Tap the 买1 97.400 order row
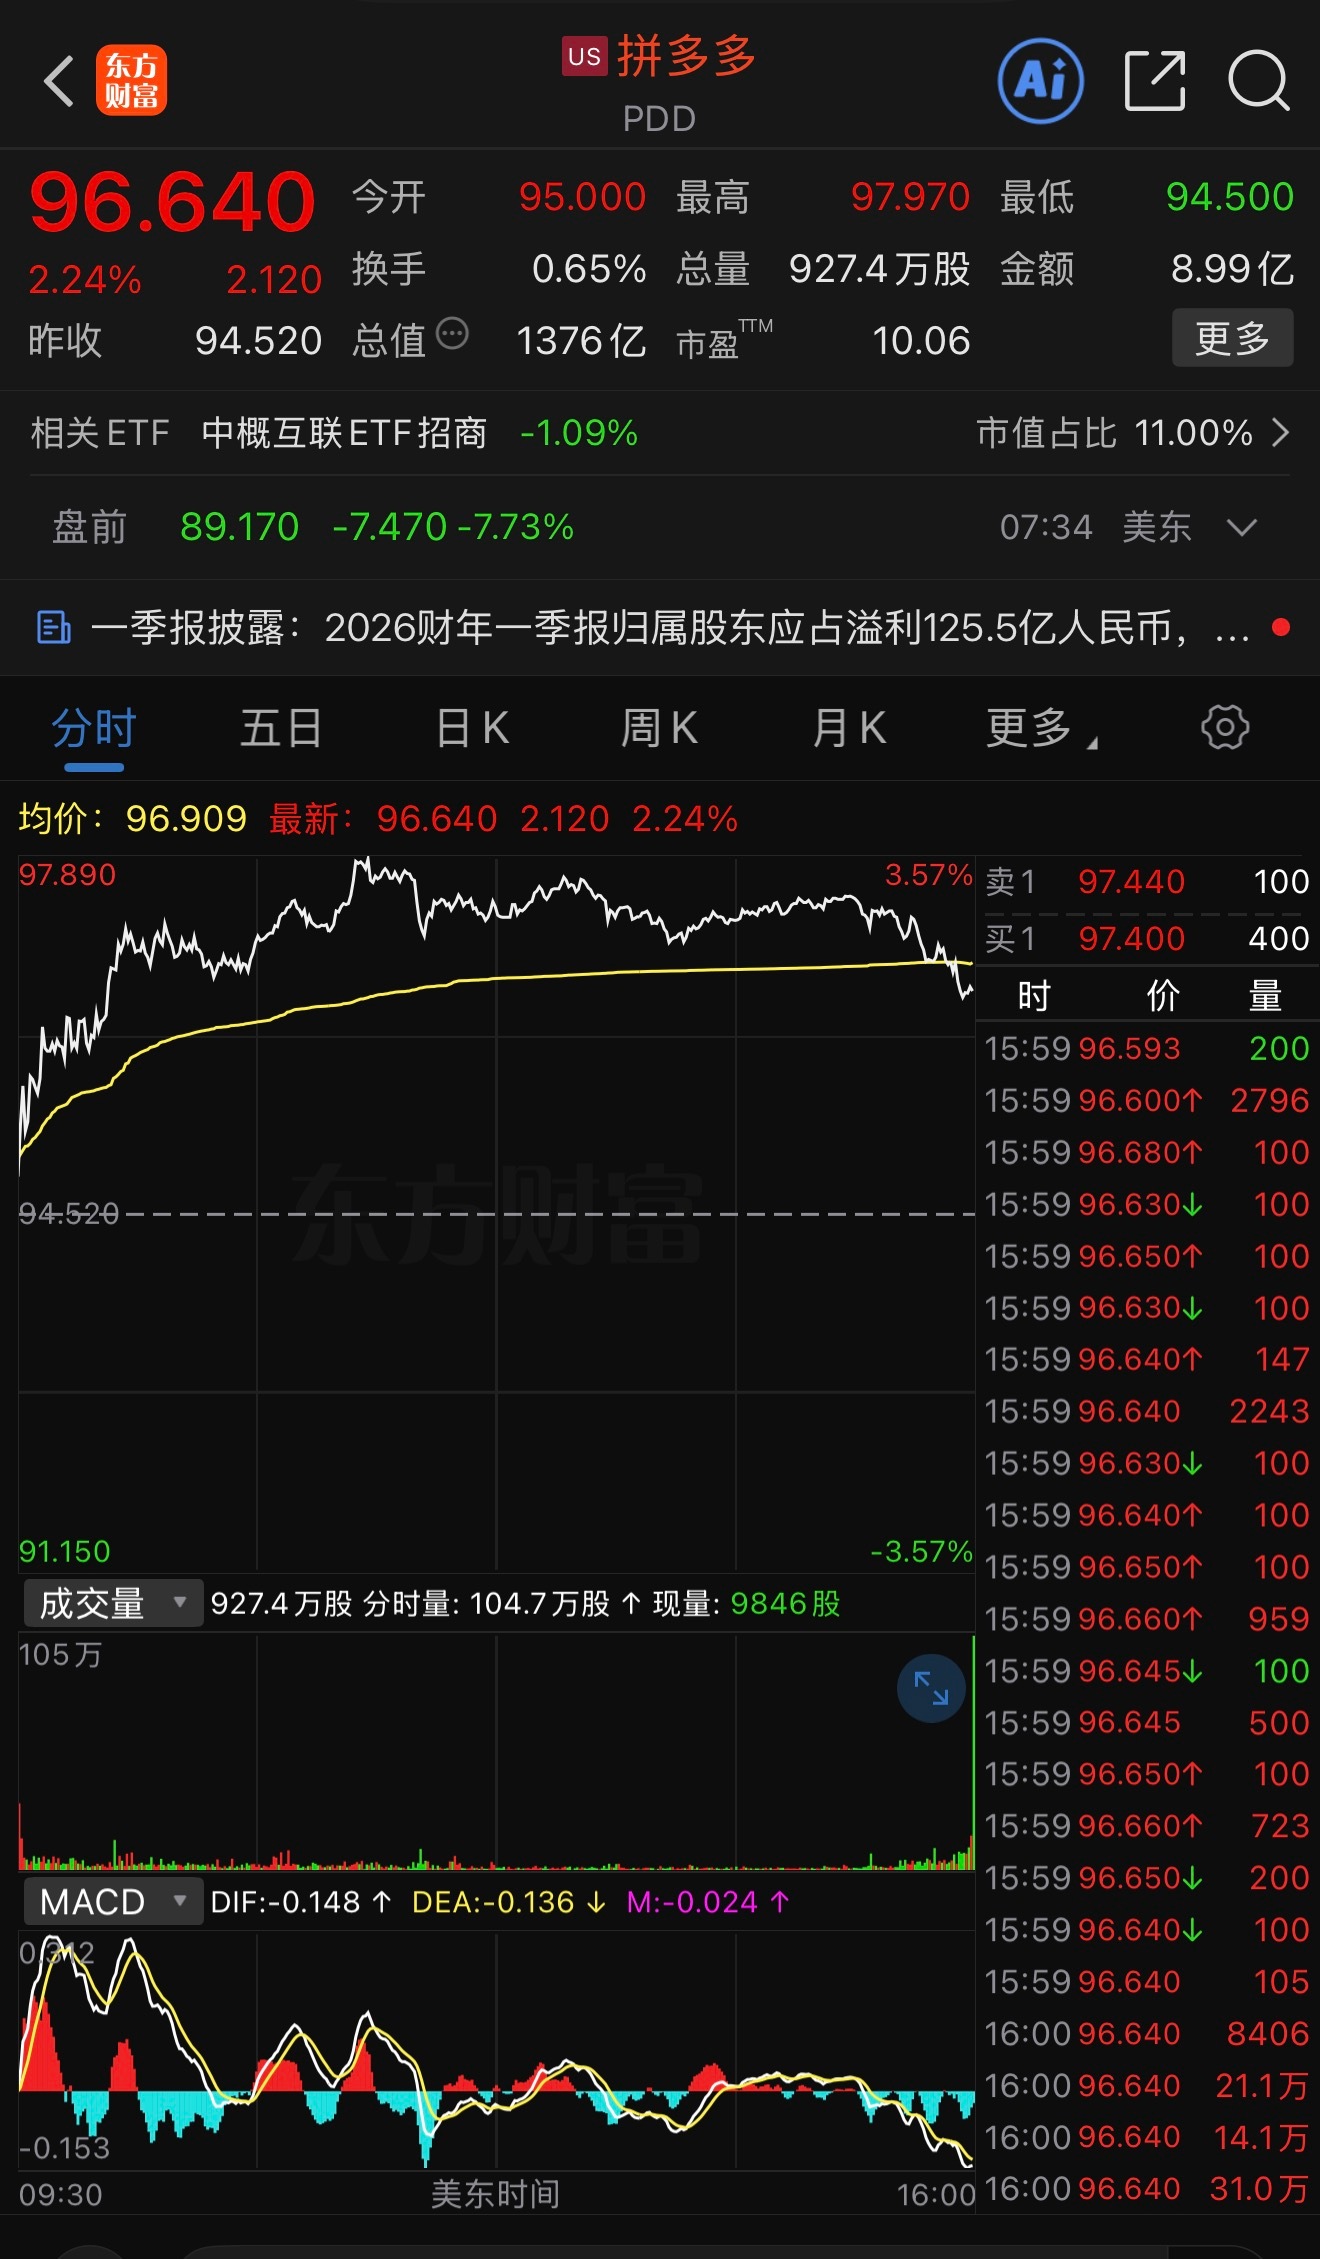This screenshot has width=1320, height=2259. (1147, 939)
